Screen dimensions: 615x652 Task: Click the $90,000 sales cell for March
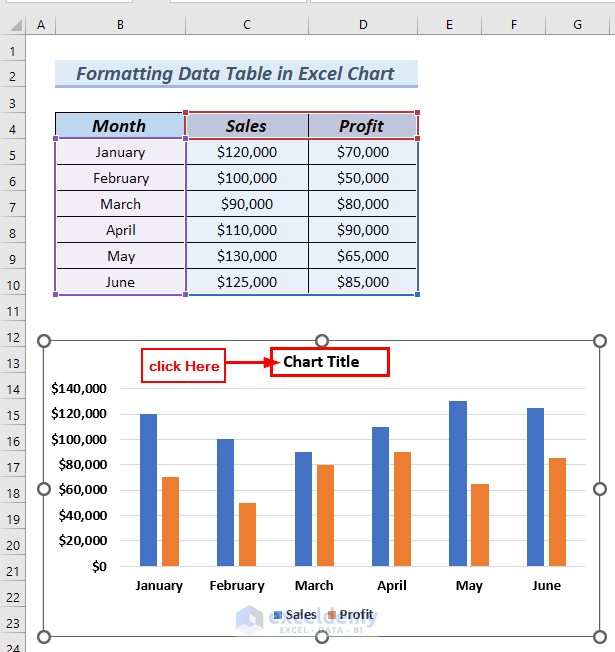click(x=247, y=204)
